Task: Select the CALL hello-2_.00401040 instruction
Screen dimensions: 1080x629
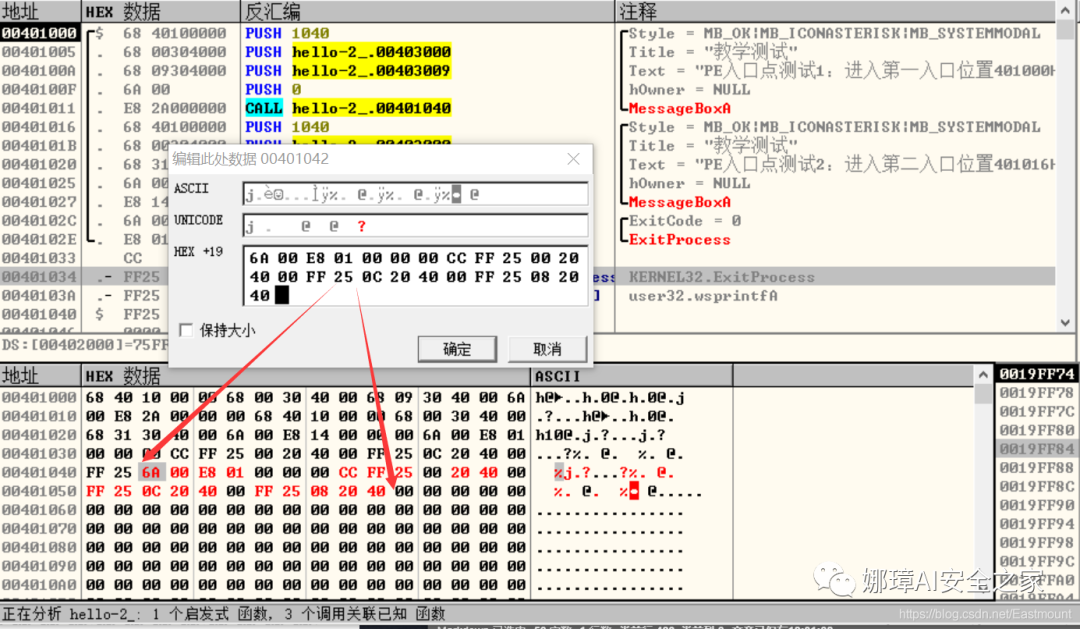Action: click(x=348, y=108)
